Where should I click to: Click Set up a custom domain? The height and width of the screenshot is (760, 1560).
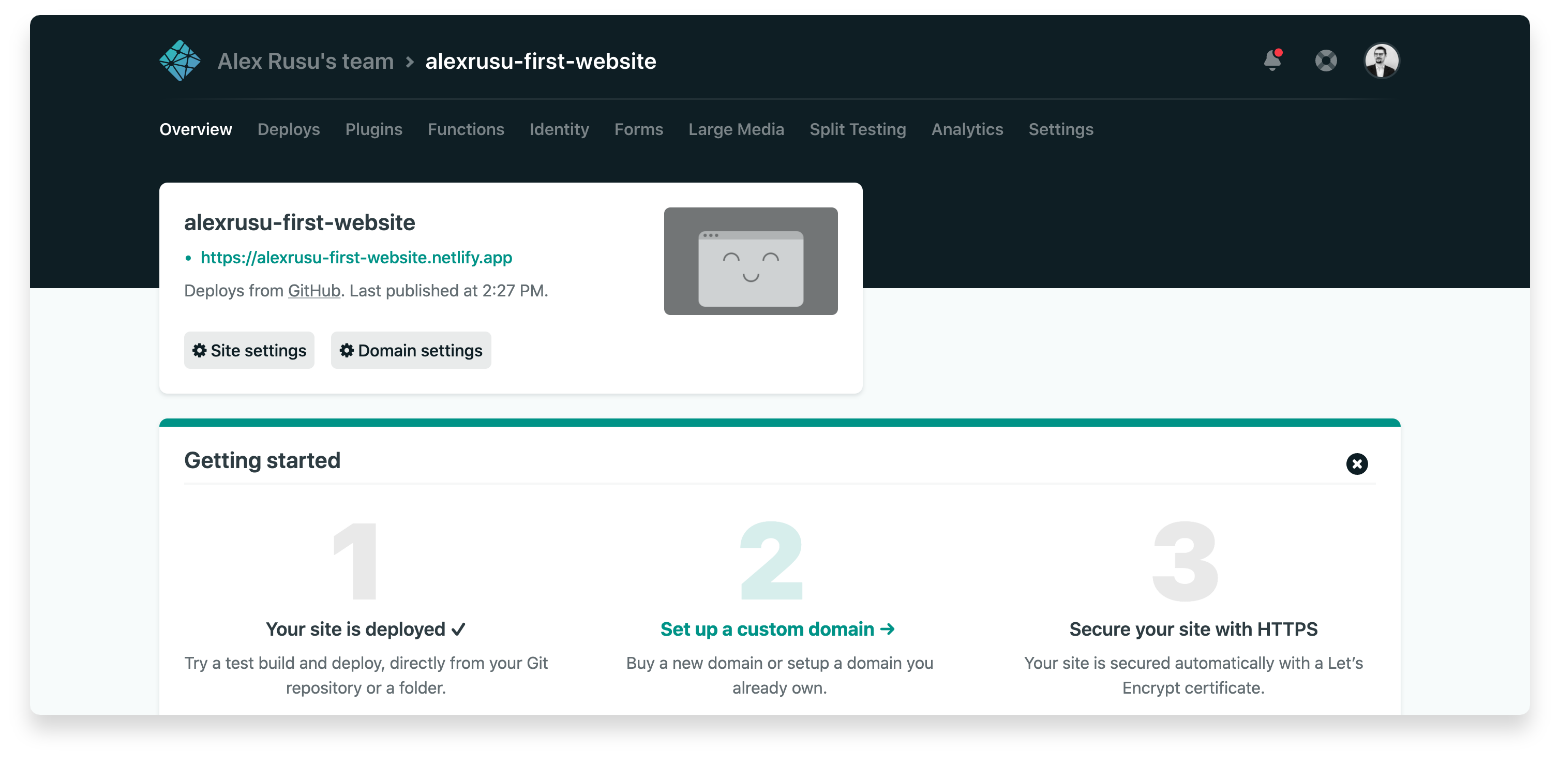click(x=778, y=629)
